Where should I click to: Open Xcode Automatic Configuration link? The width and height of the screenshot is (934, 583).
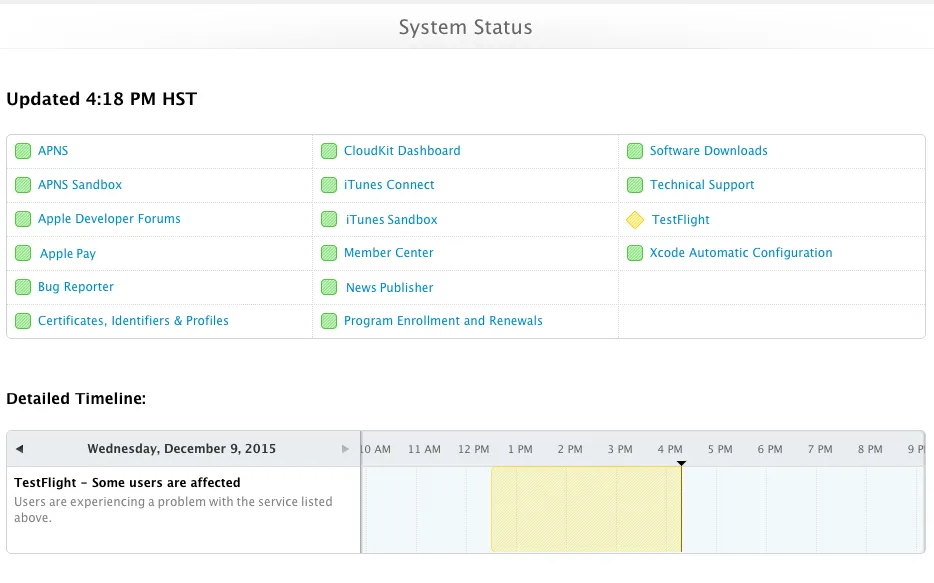741,253
